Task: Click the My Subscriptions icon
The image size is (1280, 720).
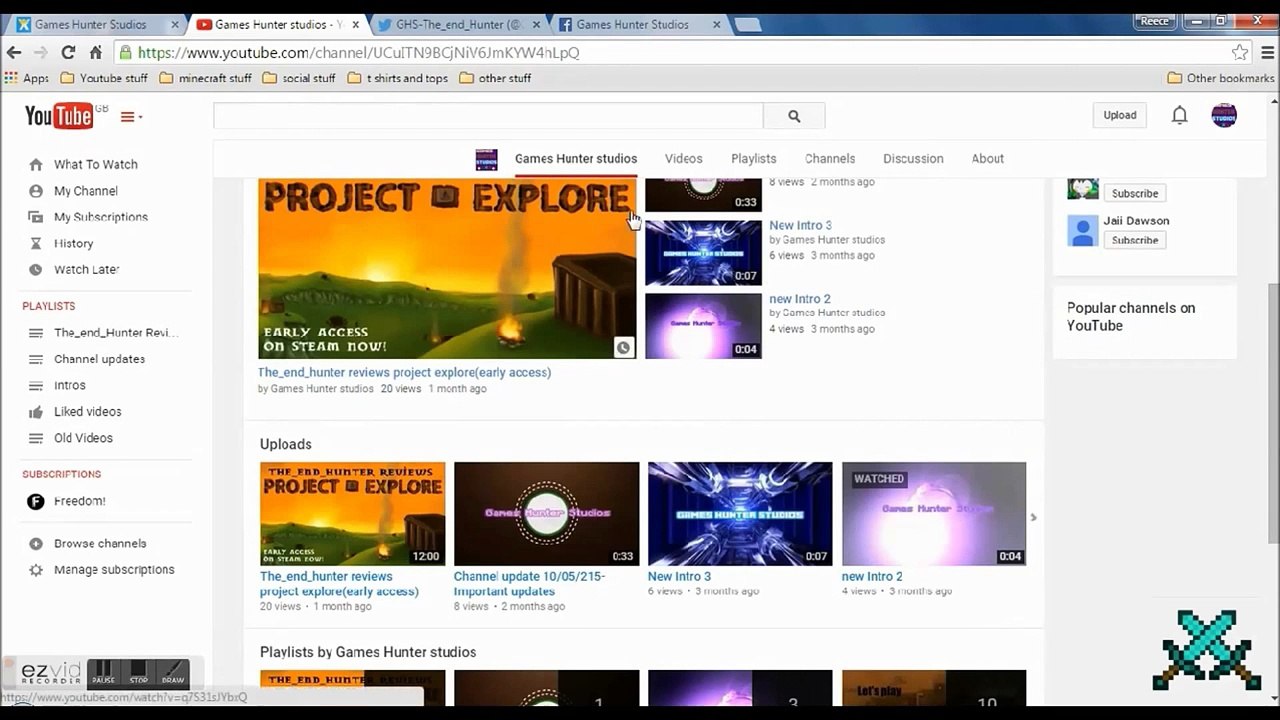Action: pyautogui.click(x=36, y=217)
